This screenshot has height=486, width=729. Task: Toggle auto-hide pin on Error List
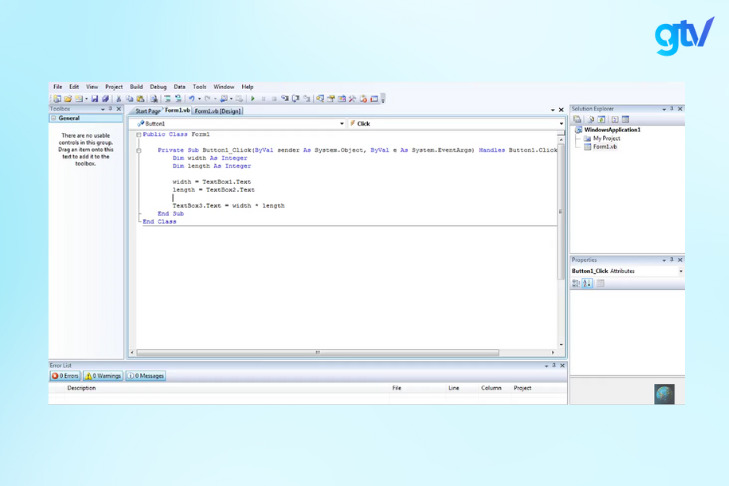coord(554,366)
